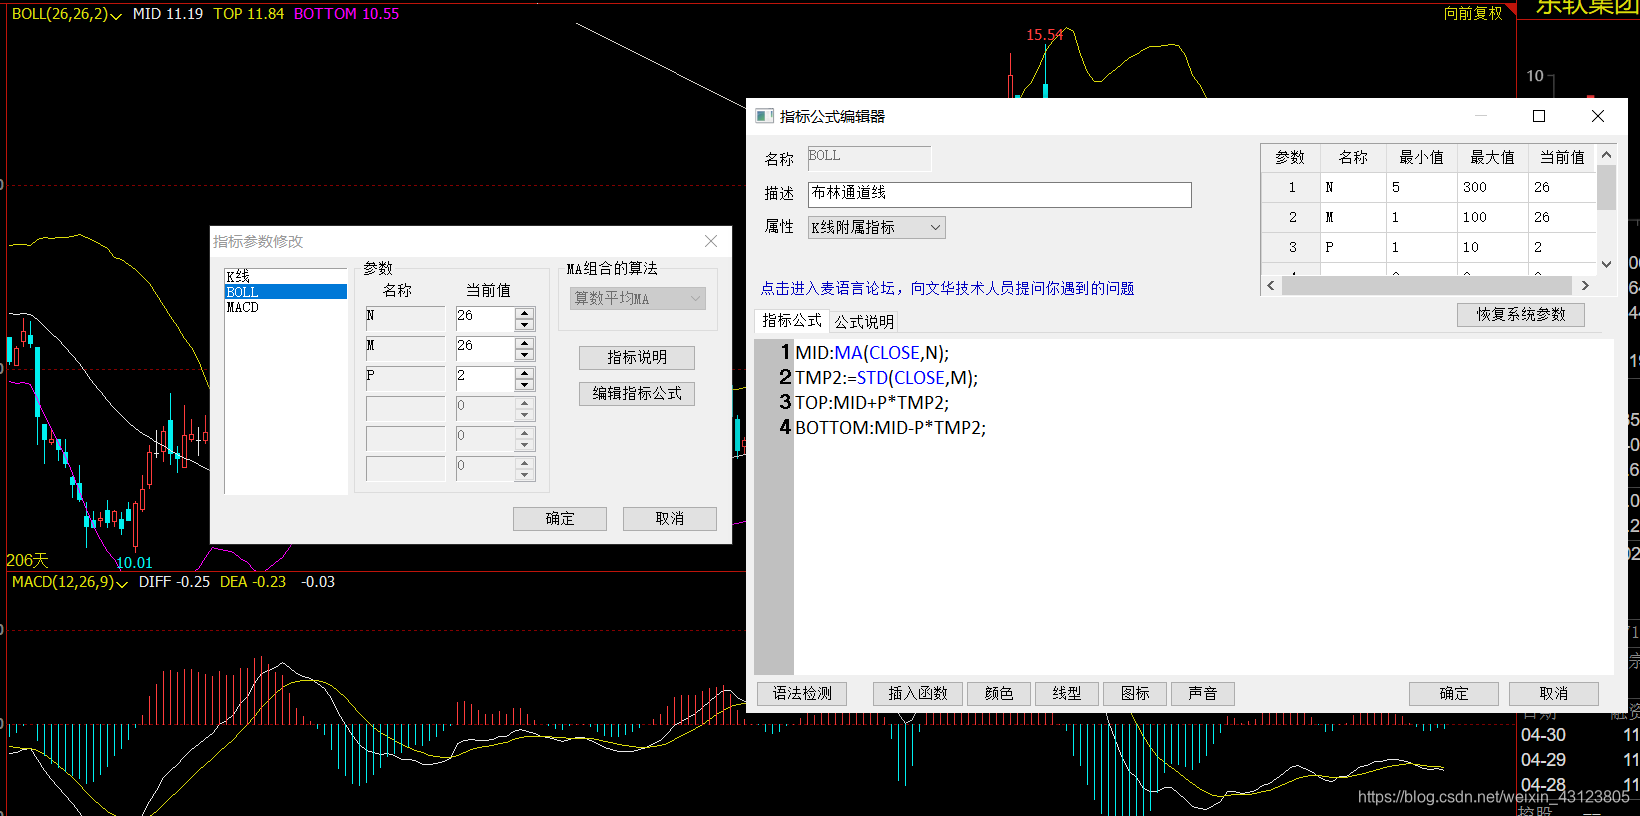Click the 当前值 cell for parameter P
Image resolution: width=1640 pixels, height=816 pixels.
[x=1562, y=247]
